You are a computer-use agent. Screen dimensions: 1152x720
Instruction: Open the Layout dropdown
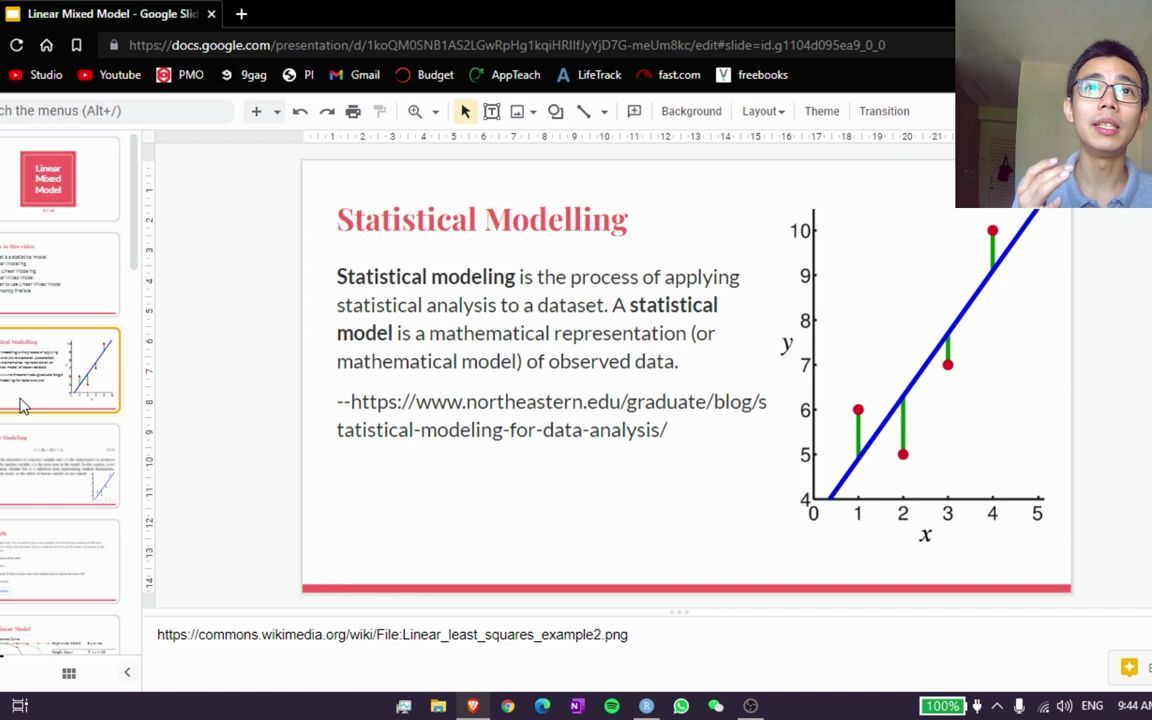pyautogui.click(x=762, y=111)
